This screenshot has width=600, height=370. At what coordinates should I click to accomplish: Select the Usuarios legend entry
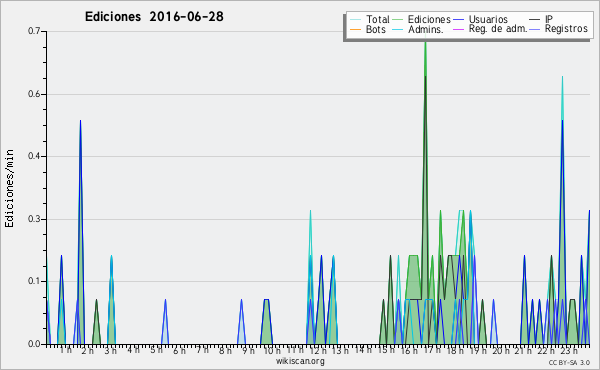coord(480,19)
